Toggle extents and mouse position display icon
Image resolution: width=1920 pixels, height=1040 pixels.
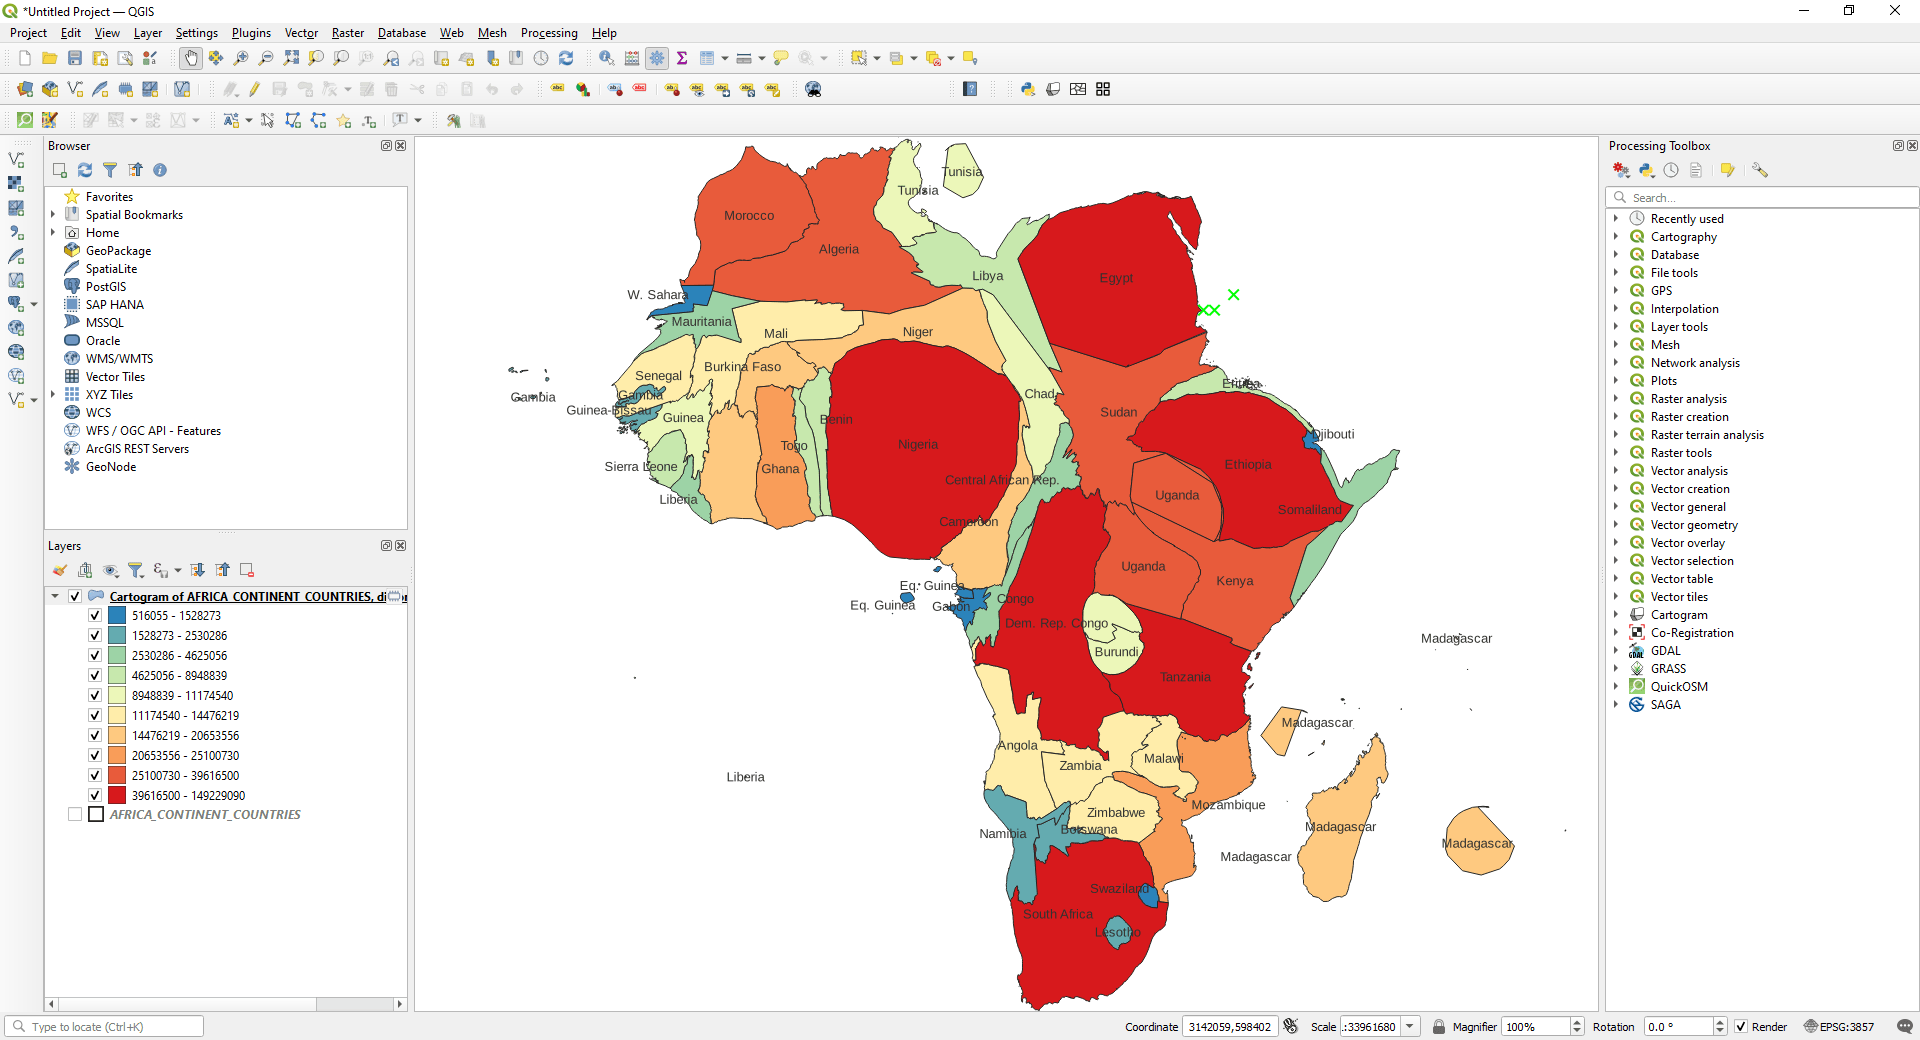click(x=1290, y=1027)
